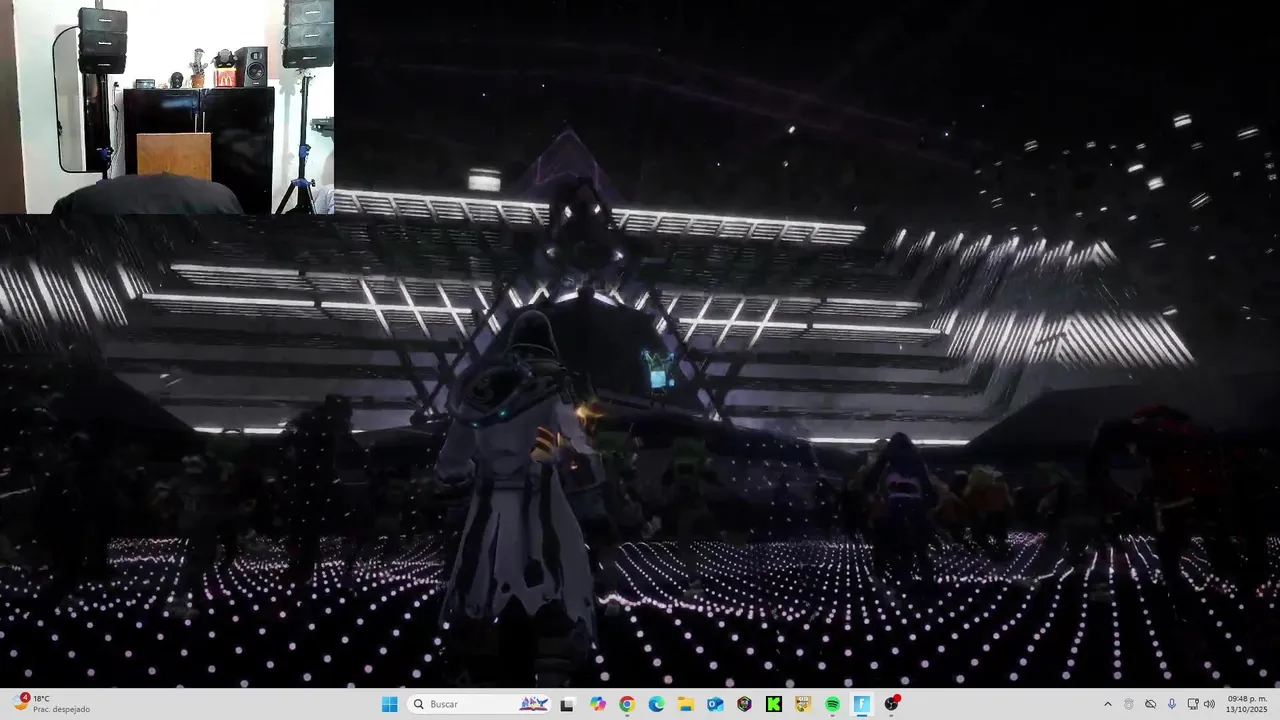Open Task View from the taskbar
Image resolution: width=1280 pixels, height=720 pixels.
pos(567,704)
